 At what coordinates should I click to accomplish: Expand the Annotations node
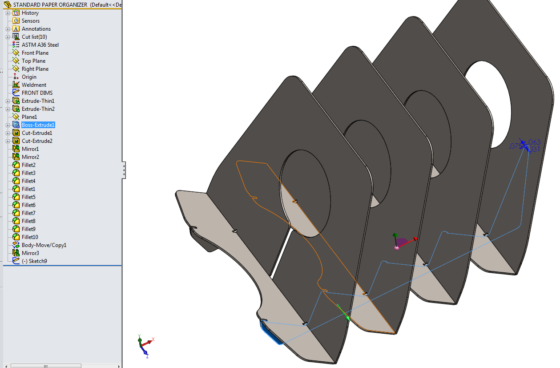coord(8,29)
